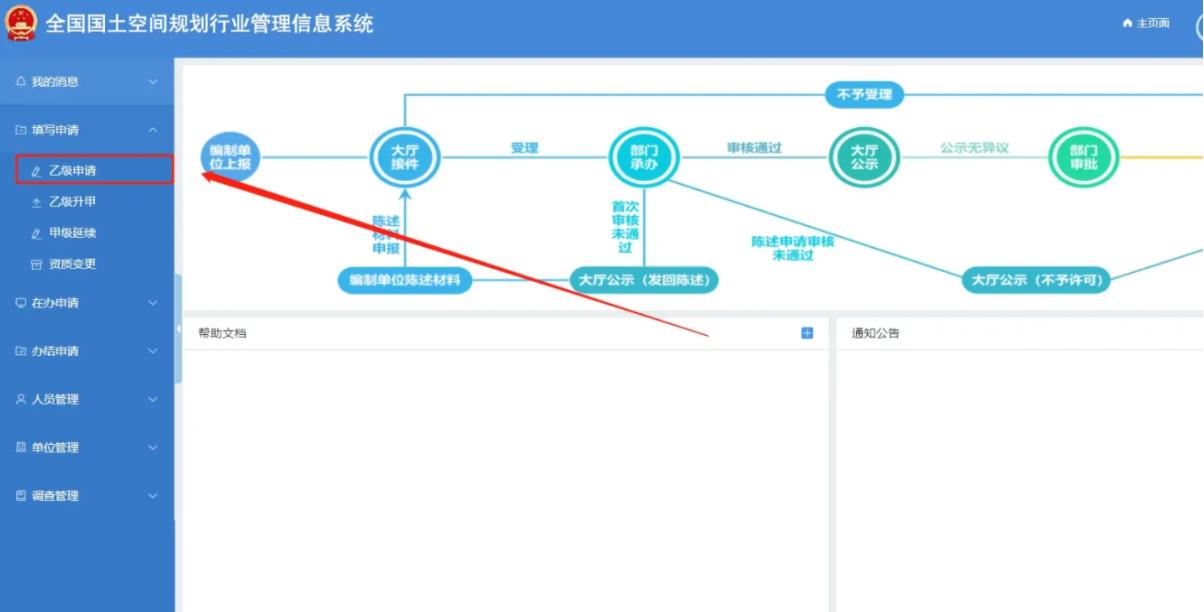1204x612 pixels.
Task: Click the 大厅公示 circle node
Action: [x=864, y=157]
